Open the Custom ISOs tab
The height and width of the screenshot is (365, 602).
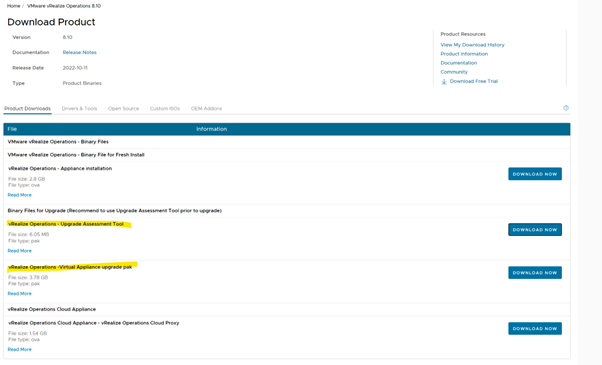click(x=165, y=109)
